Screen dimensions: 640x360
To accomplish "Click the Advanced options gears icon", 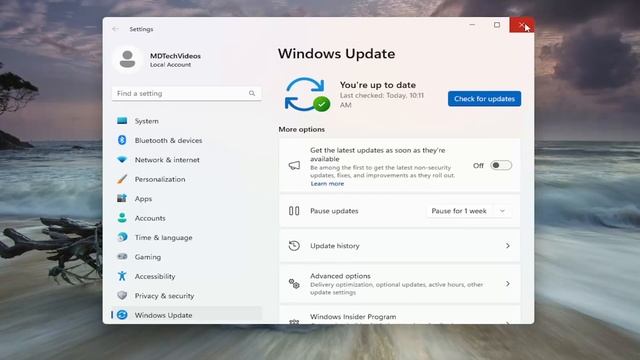I will coord(294,284).
